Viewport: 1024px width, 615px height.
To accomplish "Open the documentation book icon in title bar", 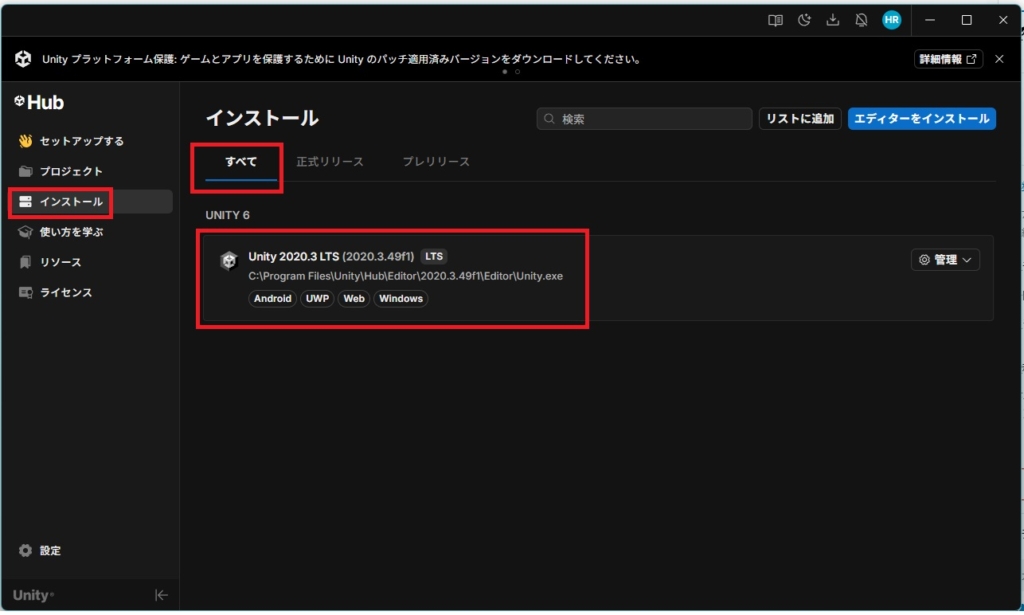I will click(775, 20).
